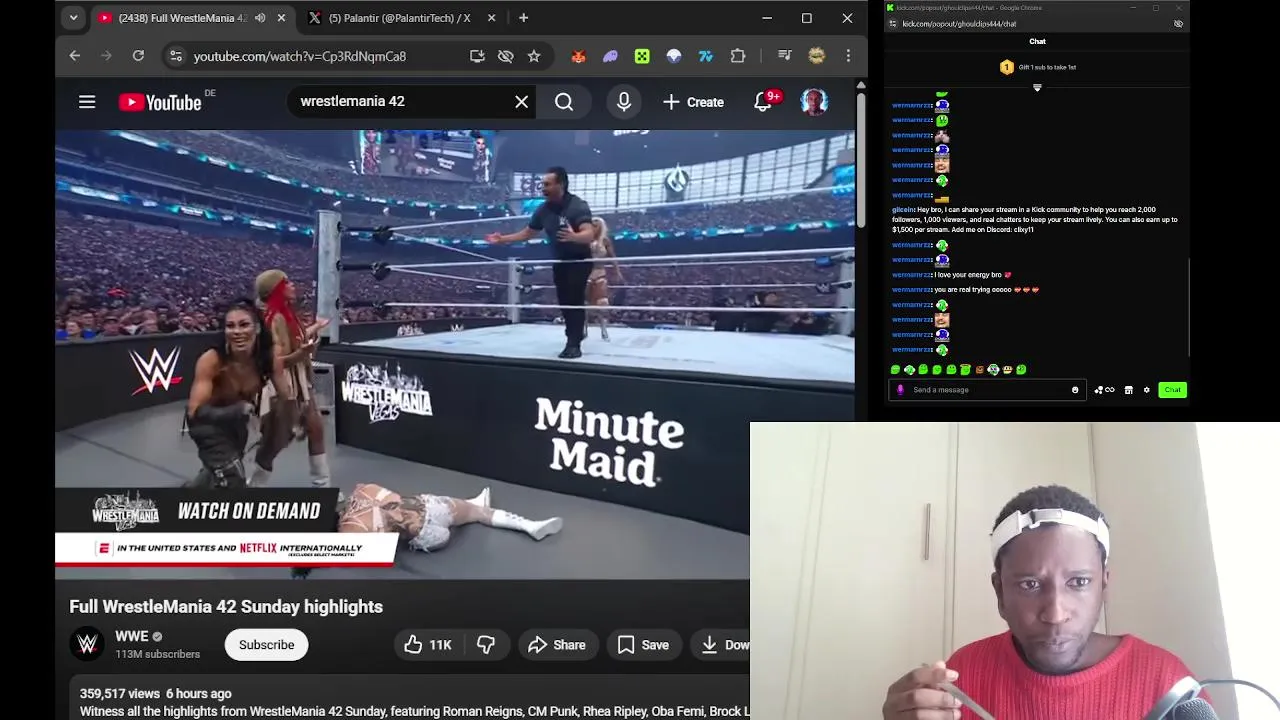This screenshot has height=720, width=1280.
Task: Reload the YouTube page
Action: tap(138, 56)
